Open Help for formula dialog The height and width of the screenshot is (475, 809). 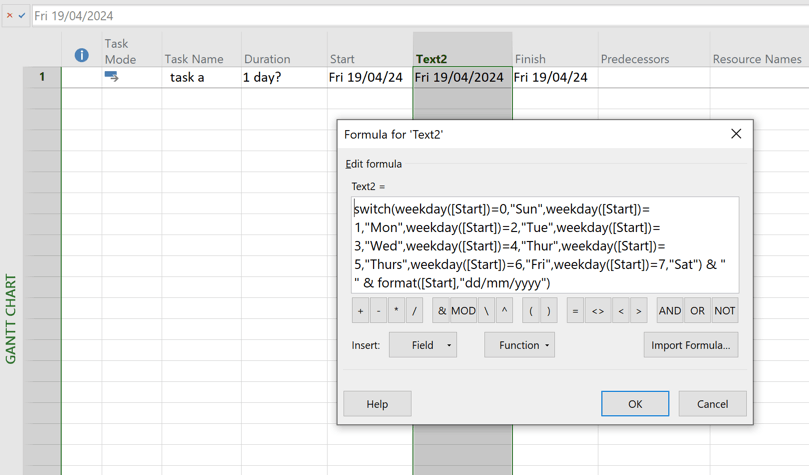tap(377, 404)
